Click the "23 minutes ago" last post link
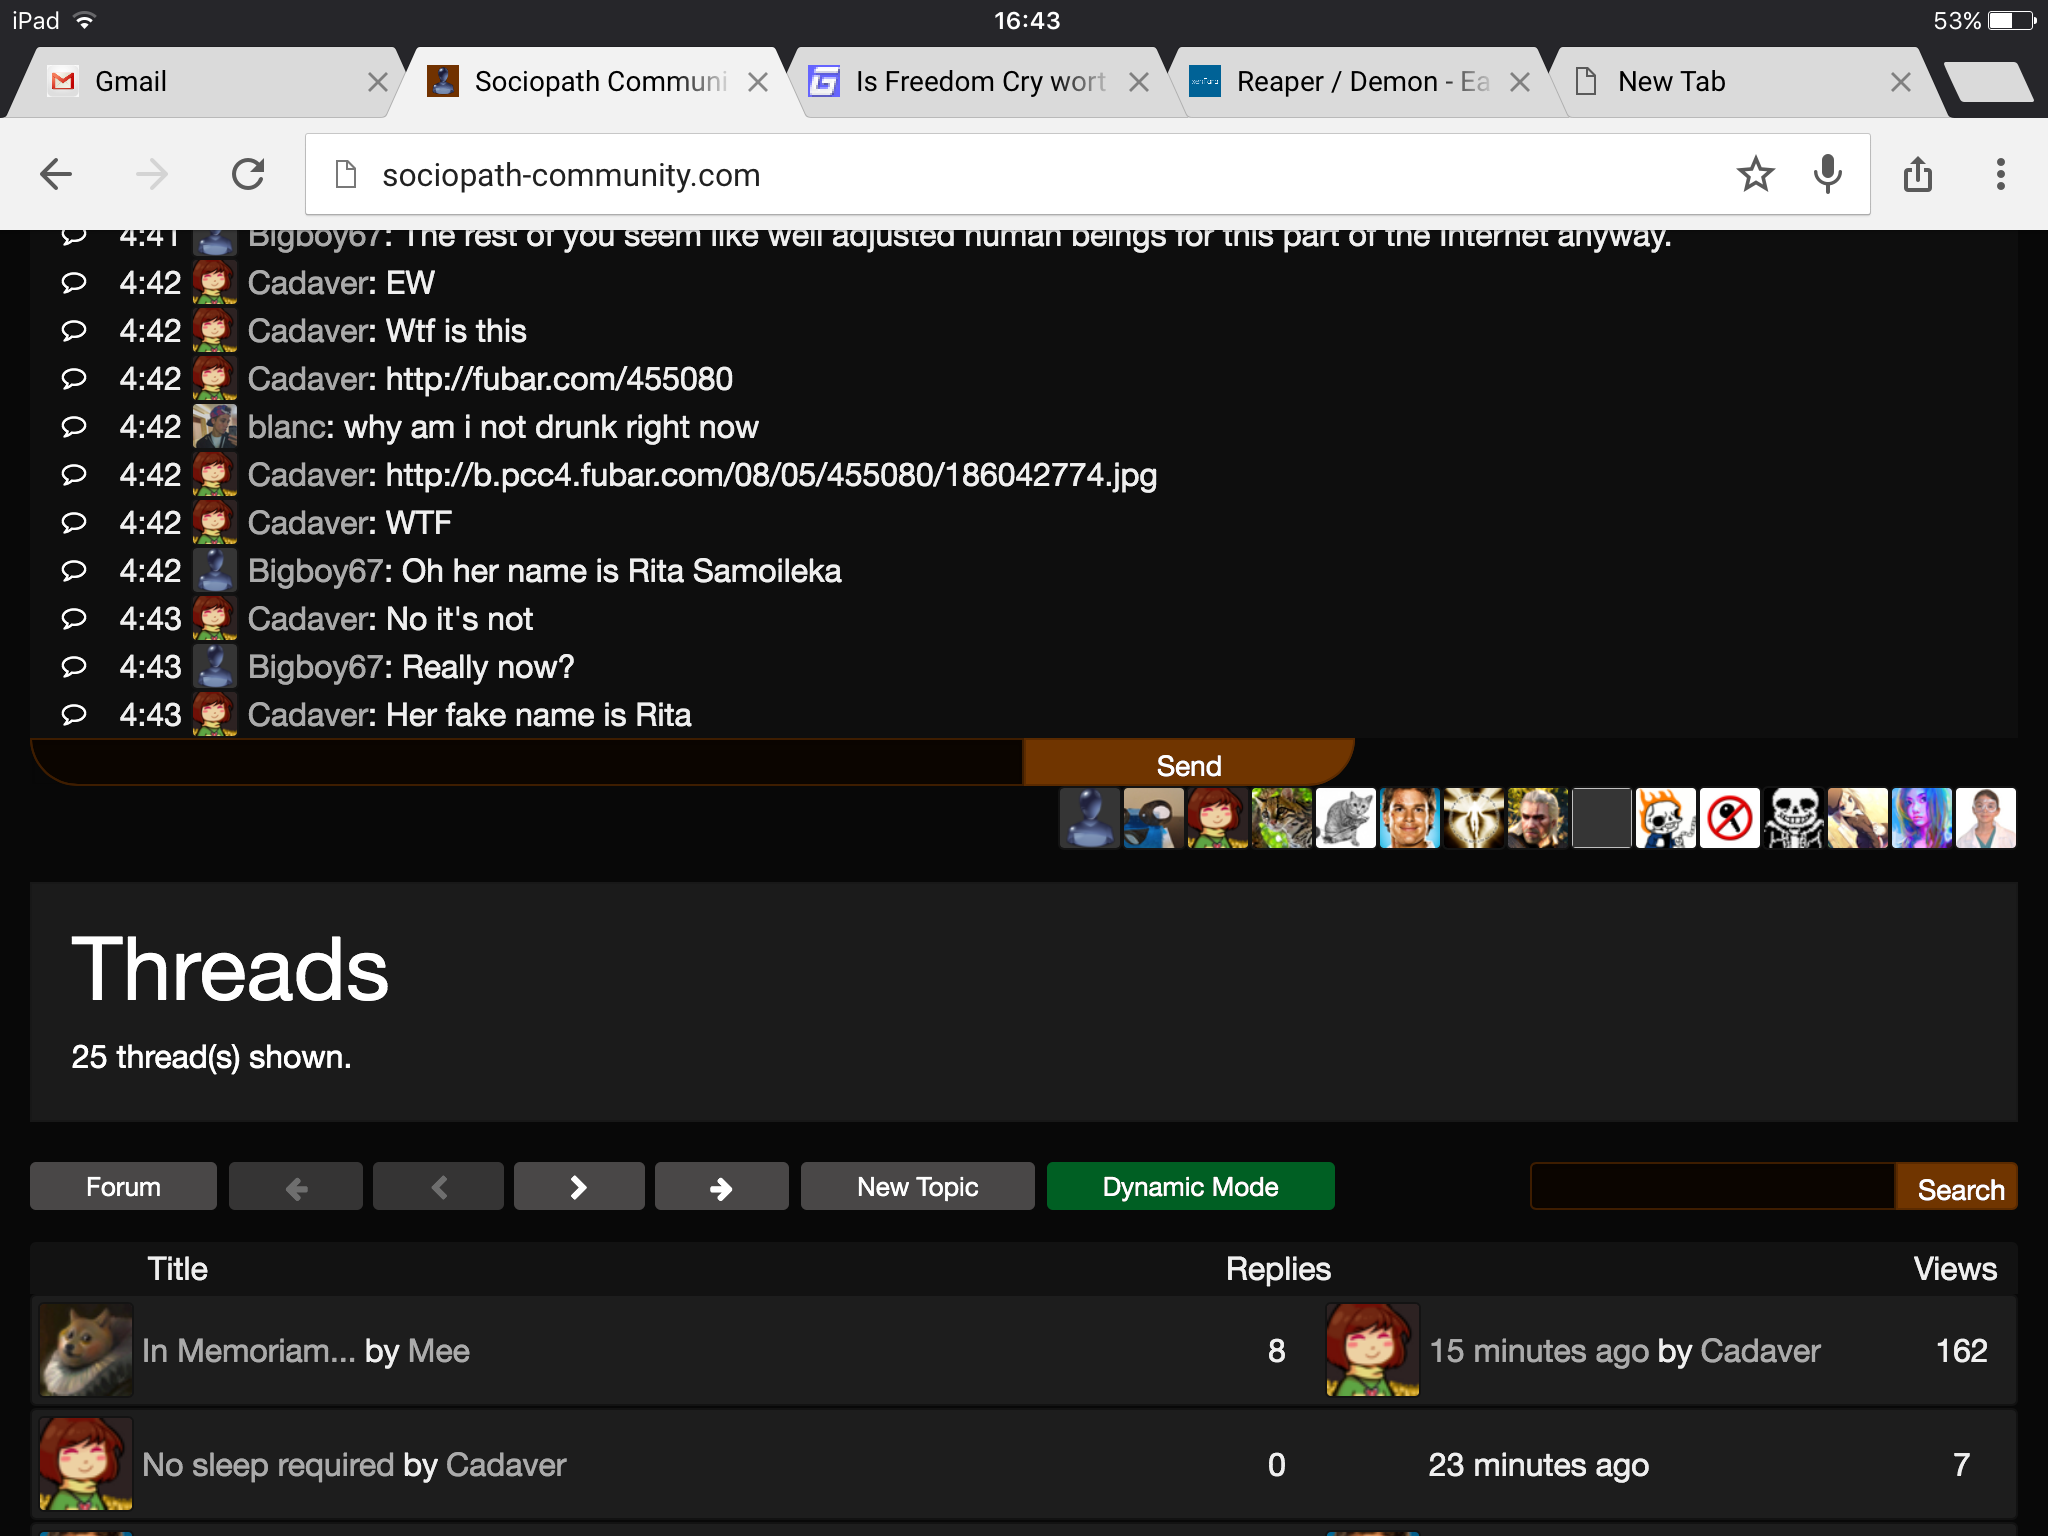The image size is (2048, 1536). pyautogui.click(x=1539, y=1465)
